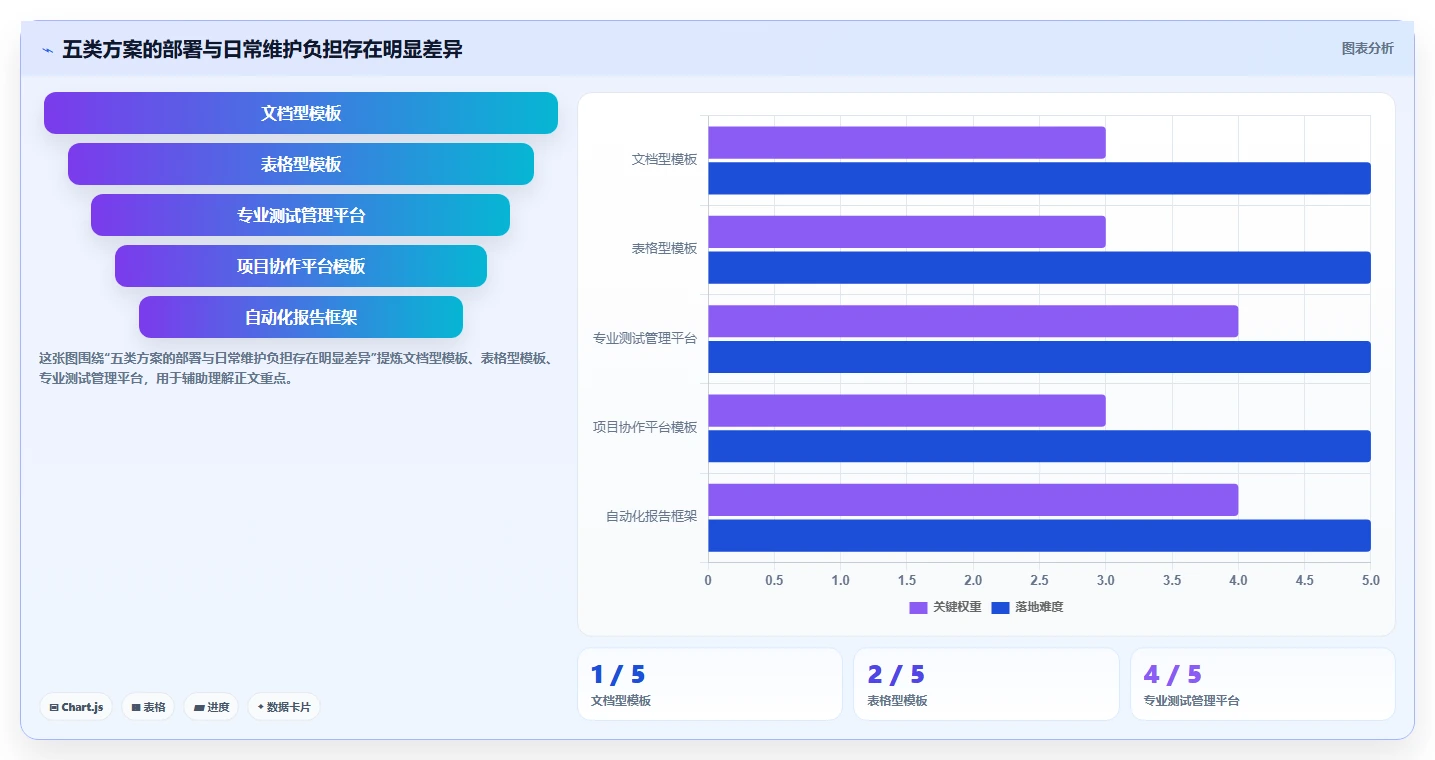
Task: Click the main title 五类方案的部署与日常维护负担存在明显差异
Action: pyautogui.click(x=262, y=49)
